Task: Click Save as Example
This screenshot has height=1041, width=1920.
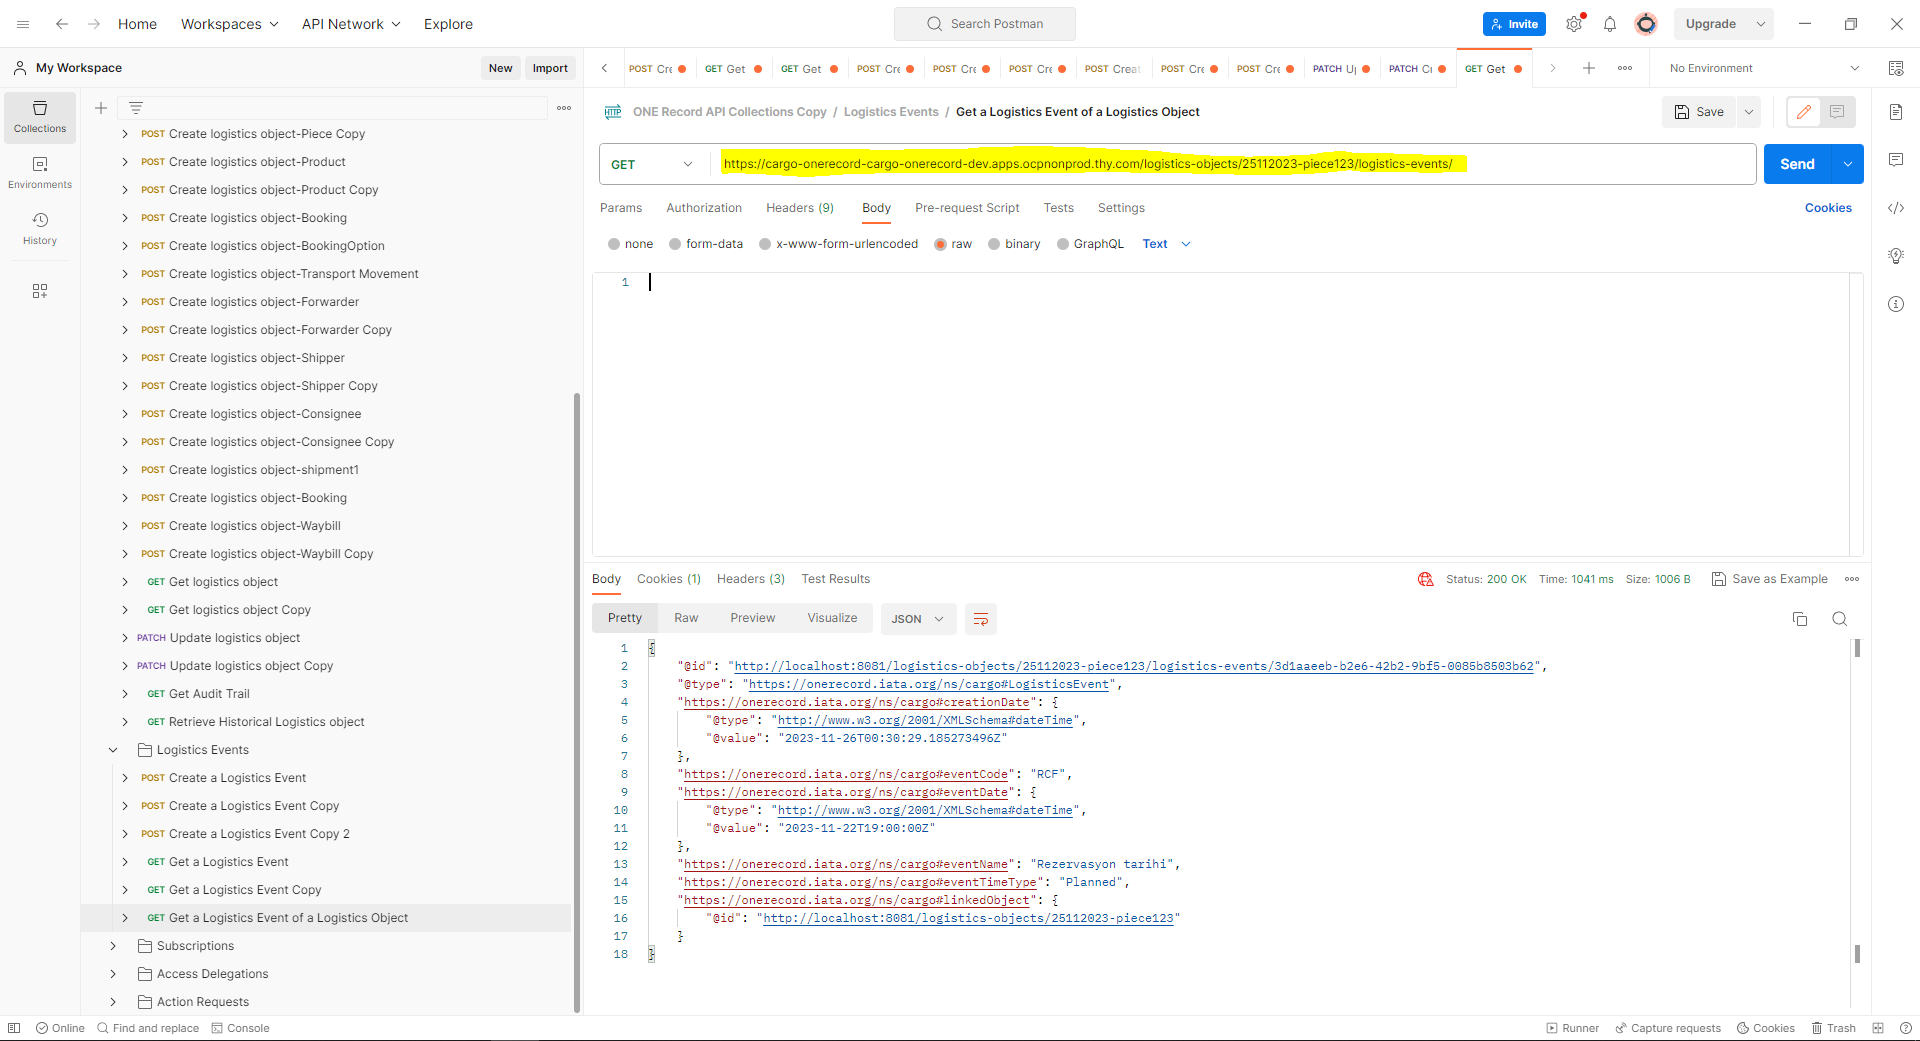Action: coord(1770,579)
